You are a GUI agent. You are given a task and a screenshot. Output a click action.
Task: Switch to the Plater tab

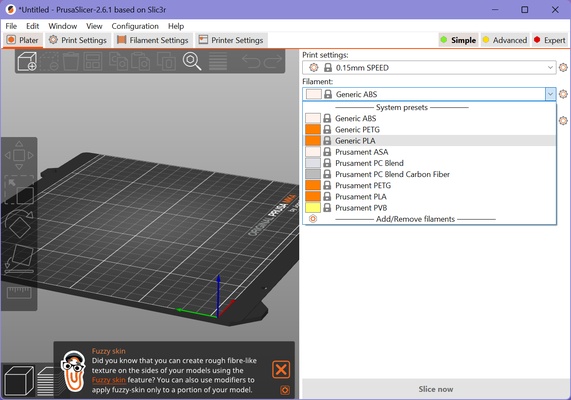click(23, 40)
